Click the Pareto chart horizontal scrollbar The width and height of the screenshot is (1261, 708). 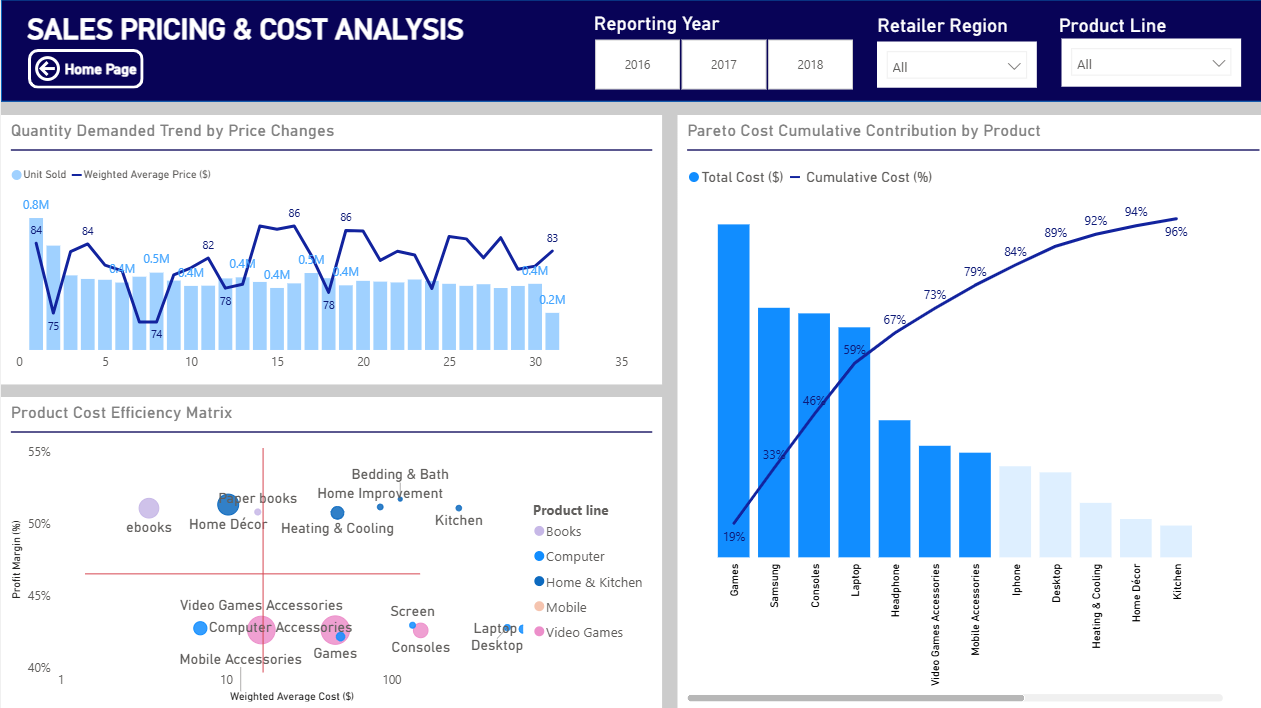(x=855, y=697)
